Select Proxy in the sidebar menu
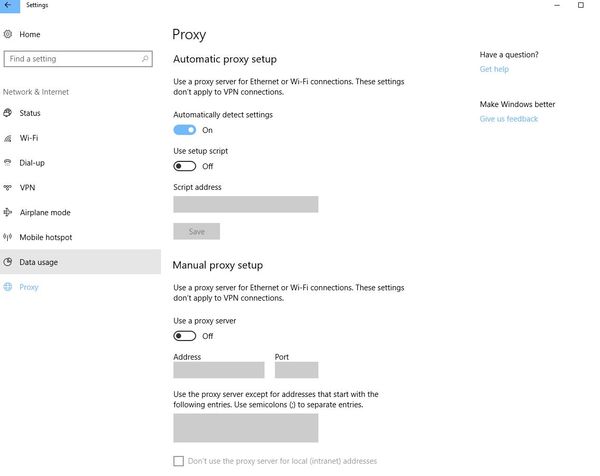 point(29,287)
